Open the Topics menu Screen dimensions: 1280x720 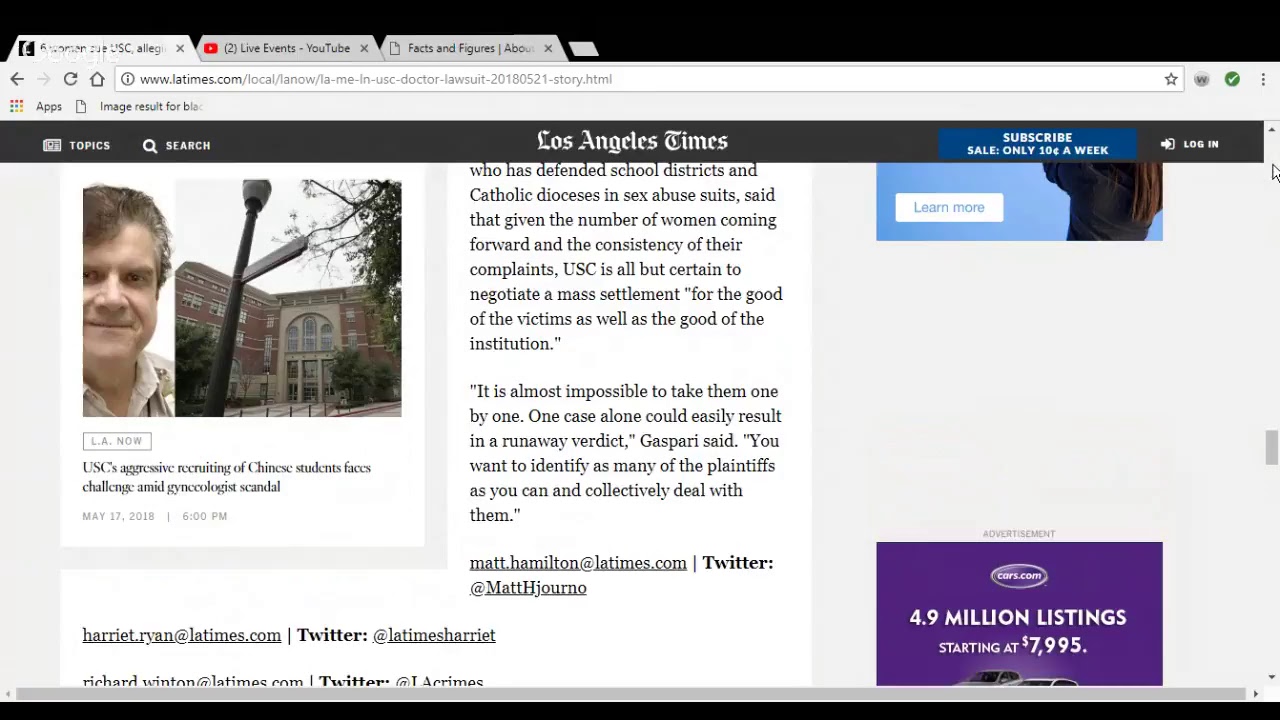tap(77, 145)
